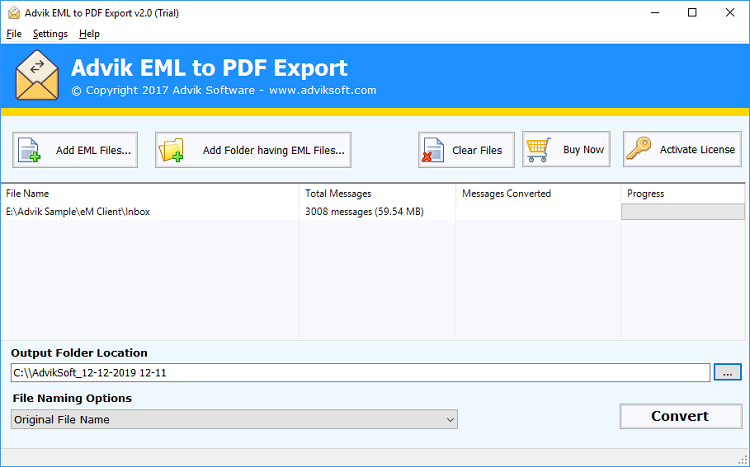The image size is (750, 467).
Task: Click the resize grip in status bar corner
Action: coord(742,460)
